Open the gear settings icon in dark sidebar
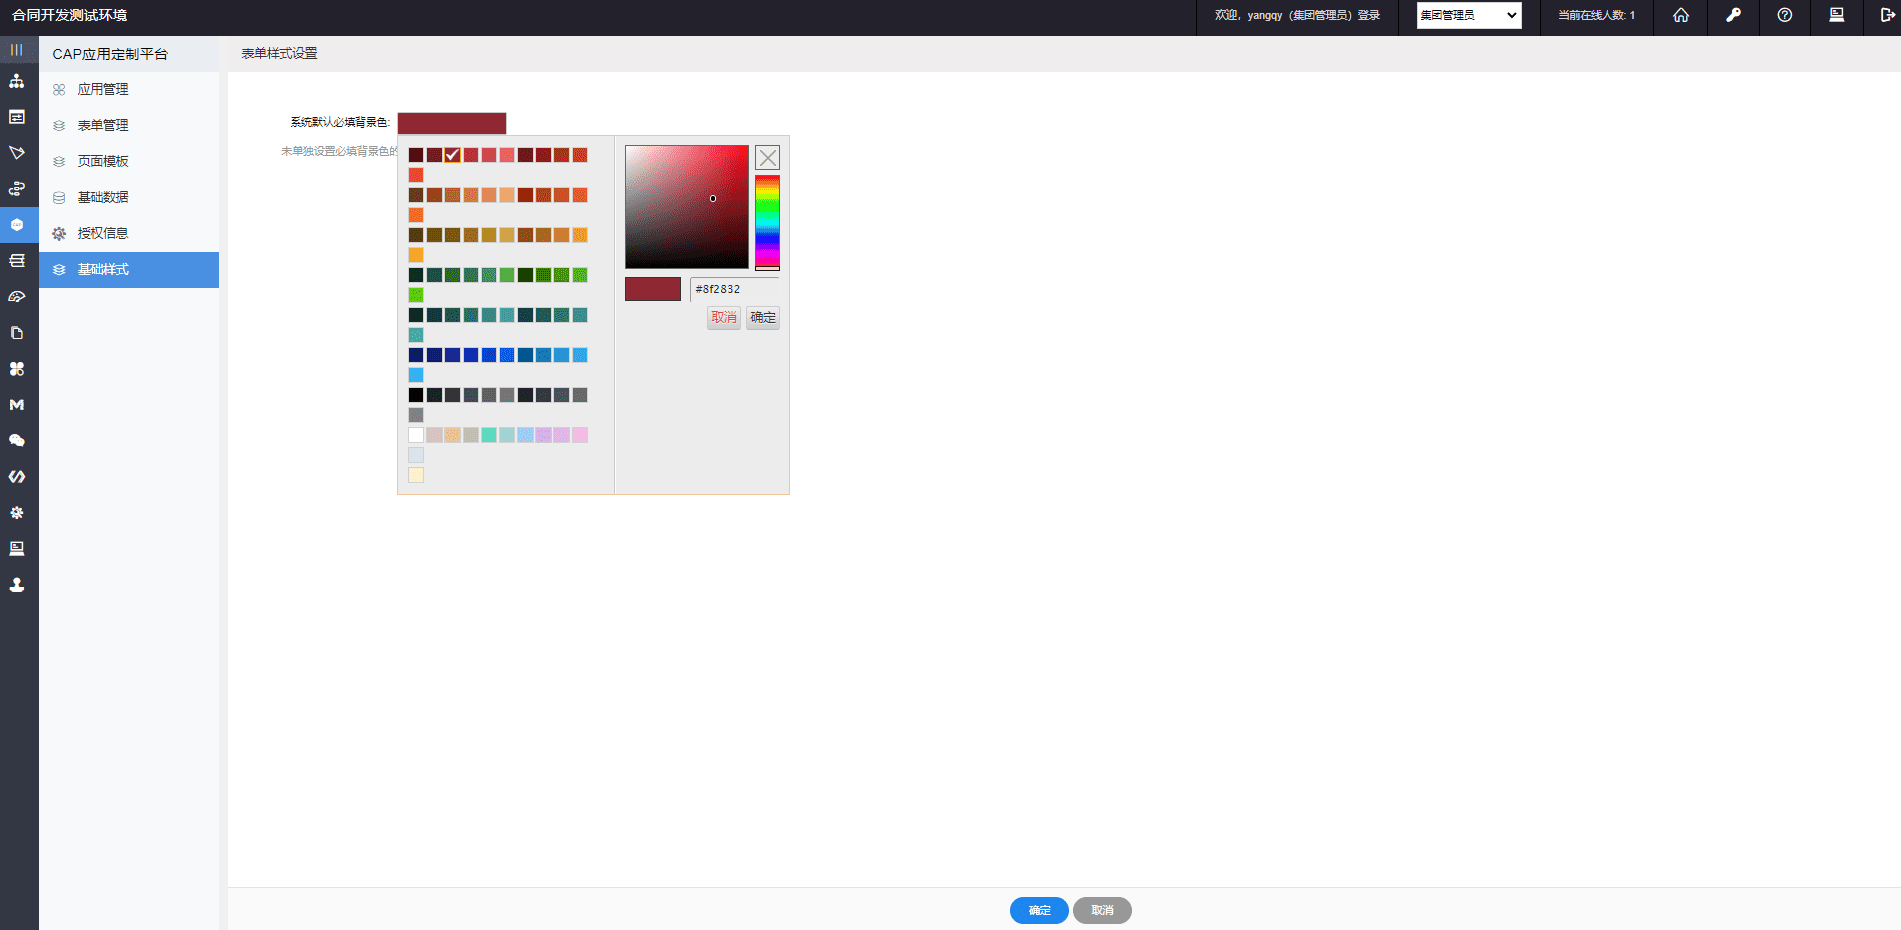The image size is (1901, 930). 17,513
